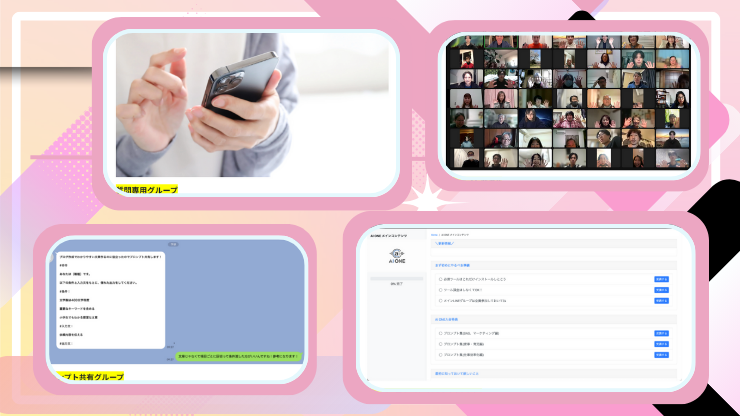
Task: Click blue button on last プロンプト集 row
Action: pyautogui.click(x=661, y=354)
